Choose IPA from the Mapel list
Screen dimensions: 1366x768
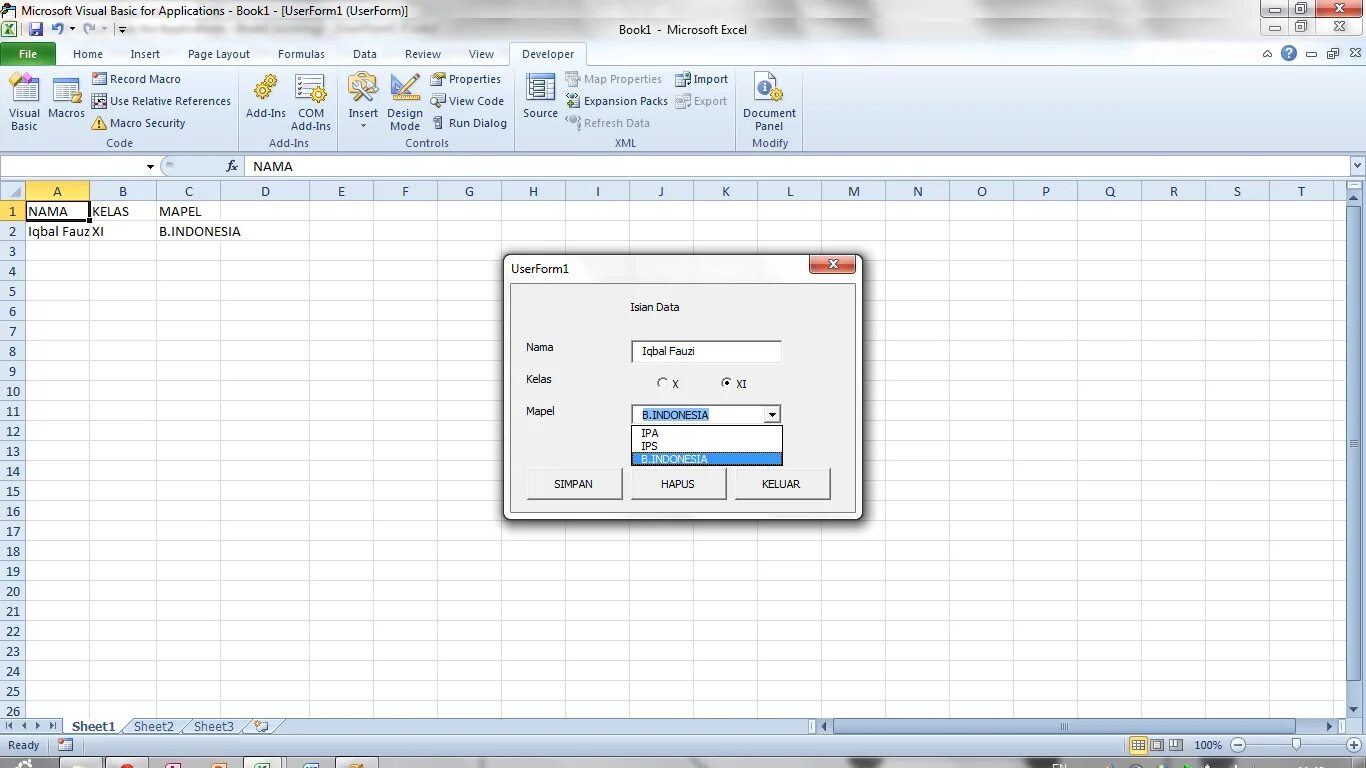pyautogui.click(x=706, y=433)
